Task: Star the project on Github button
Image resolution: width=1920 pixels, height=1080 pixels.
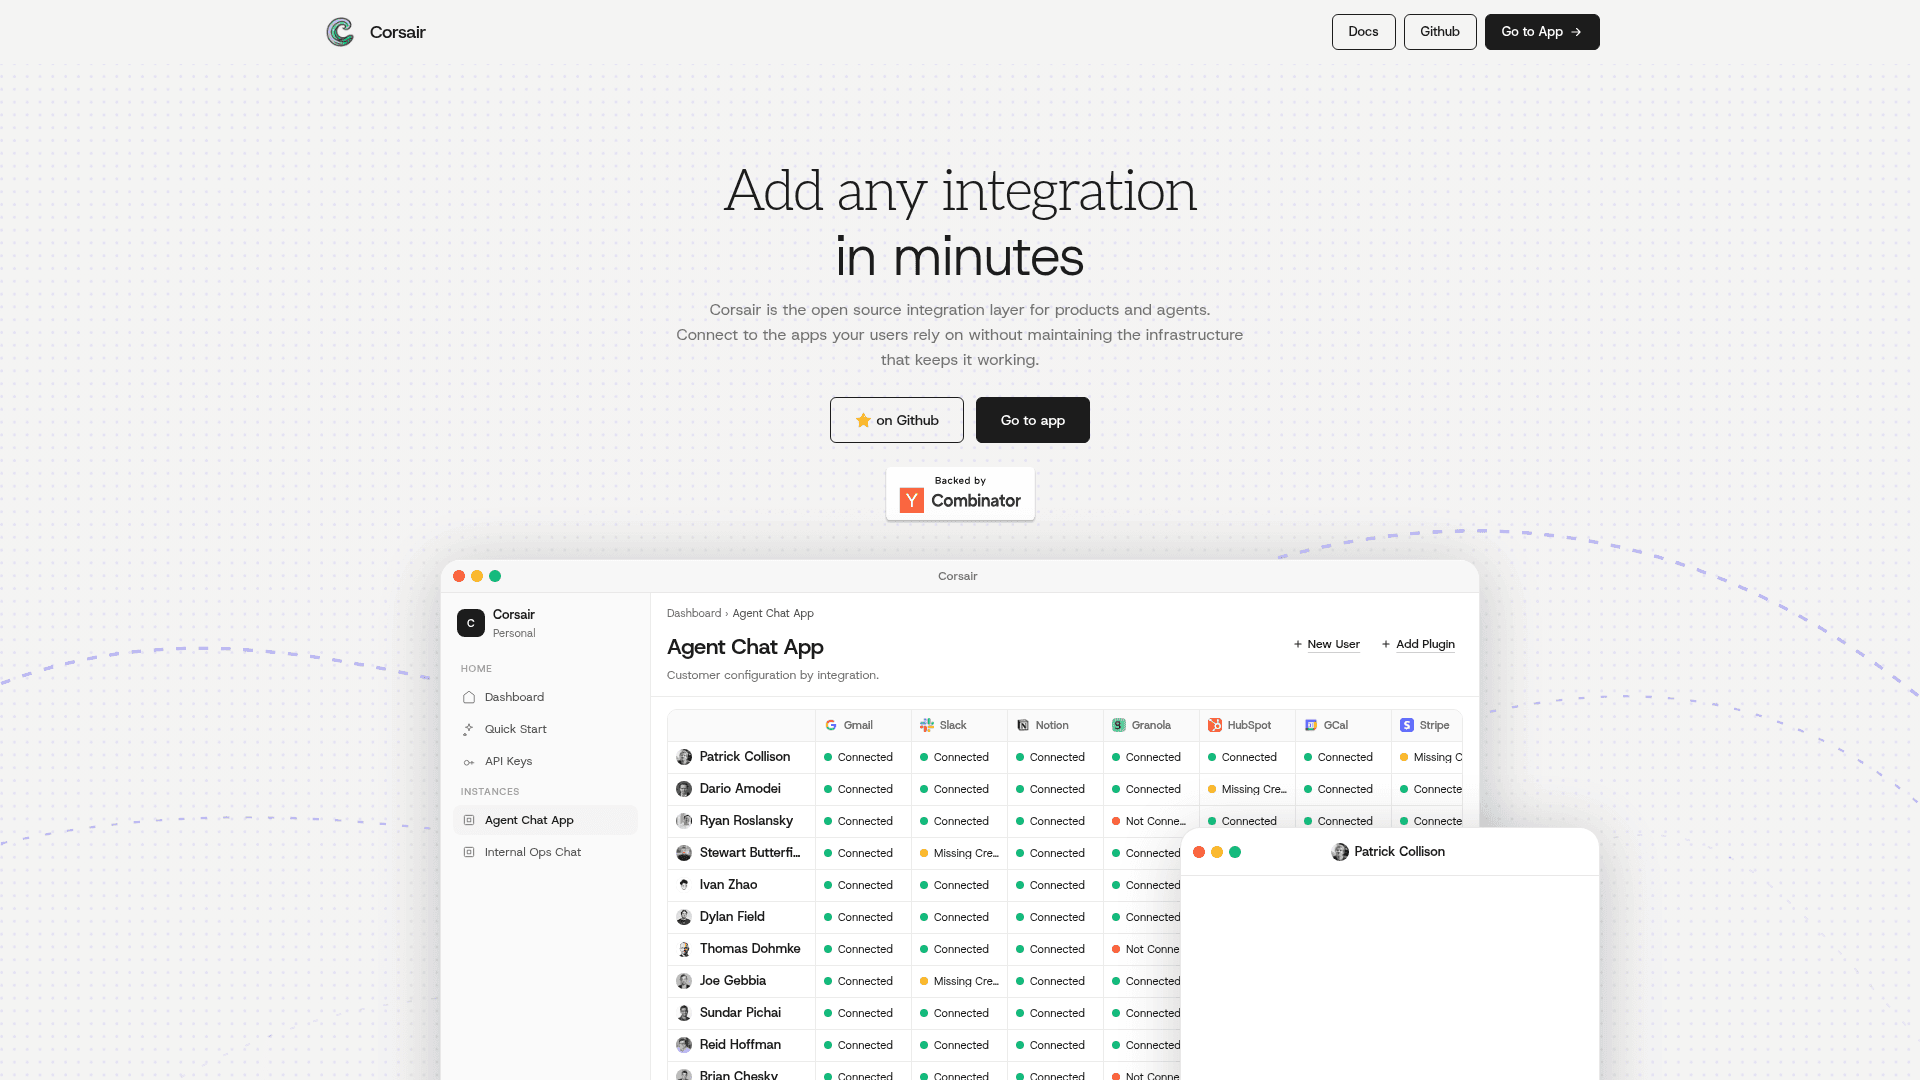Action: click(x=897, y=420)
